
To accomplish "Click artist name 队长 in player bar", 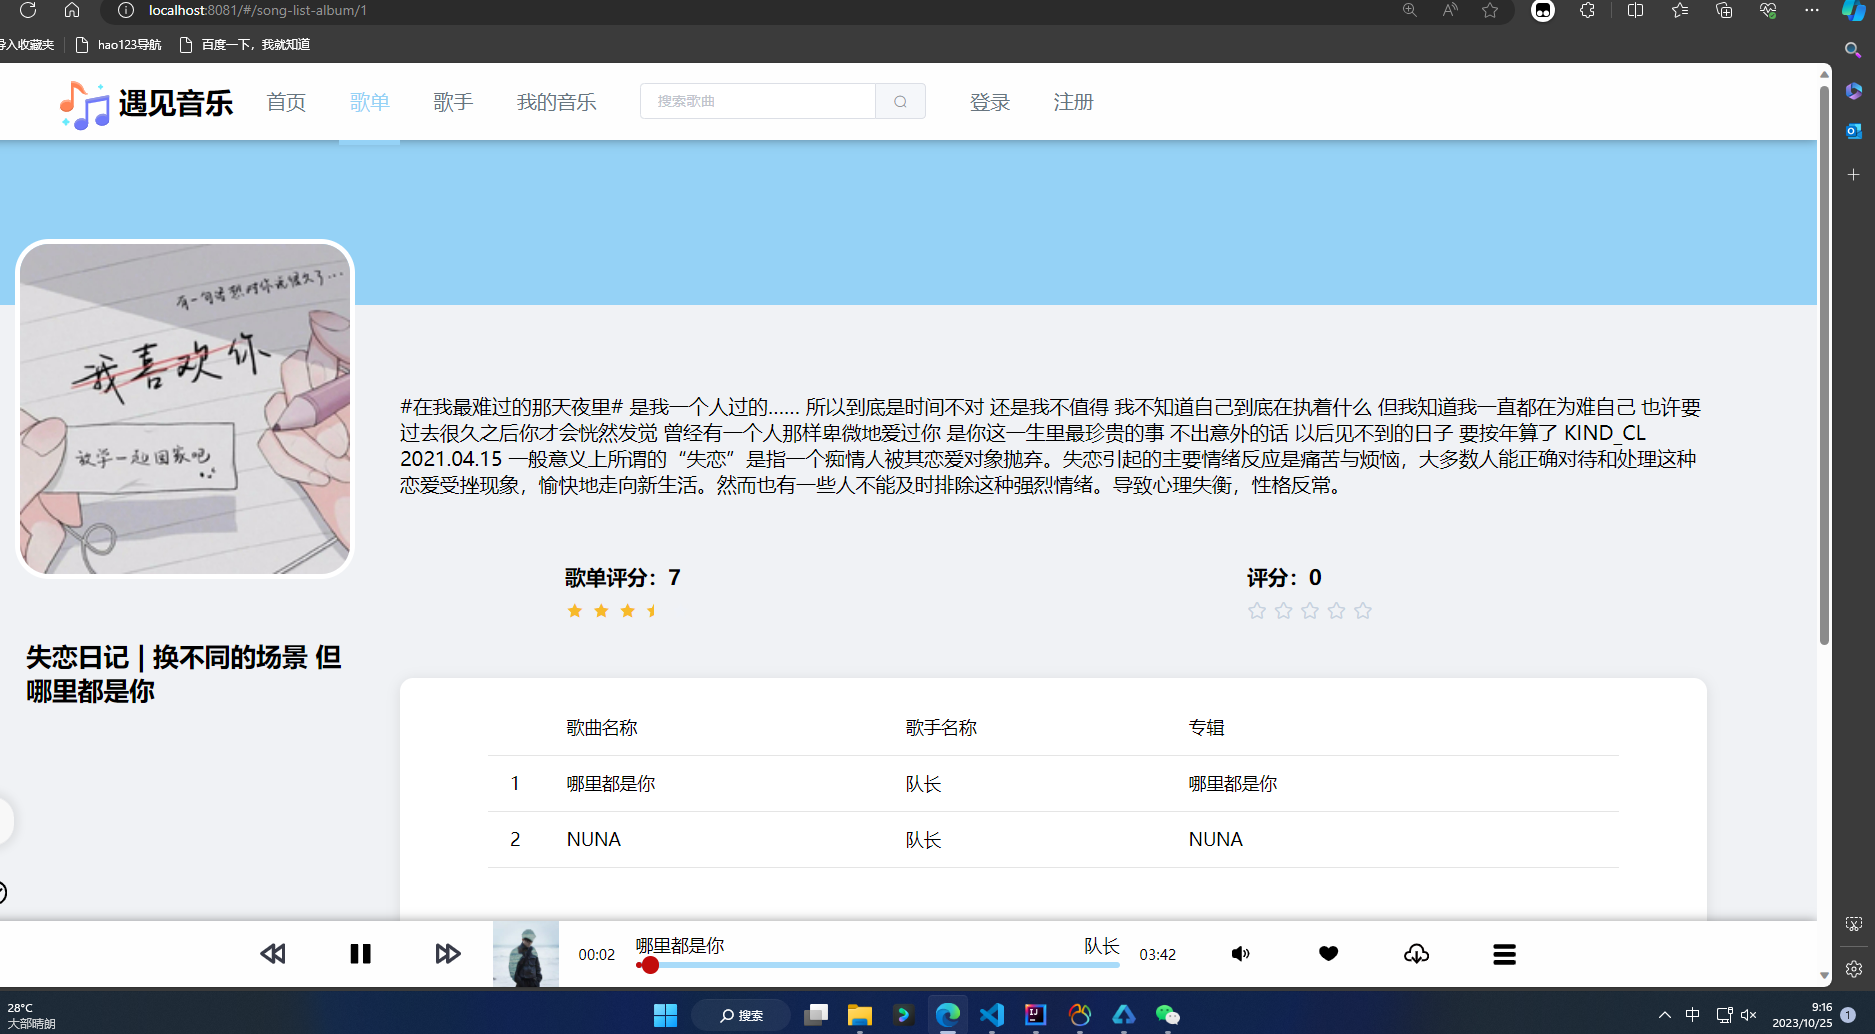I will (1101, 946).
